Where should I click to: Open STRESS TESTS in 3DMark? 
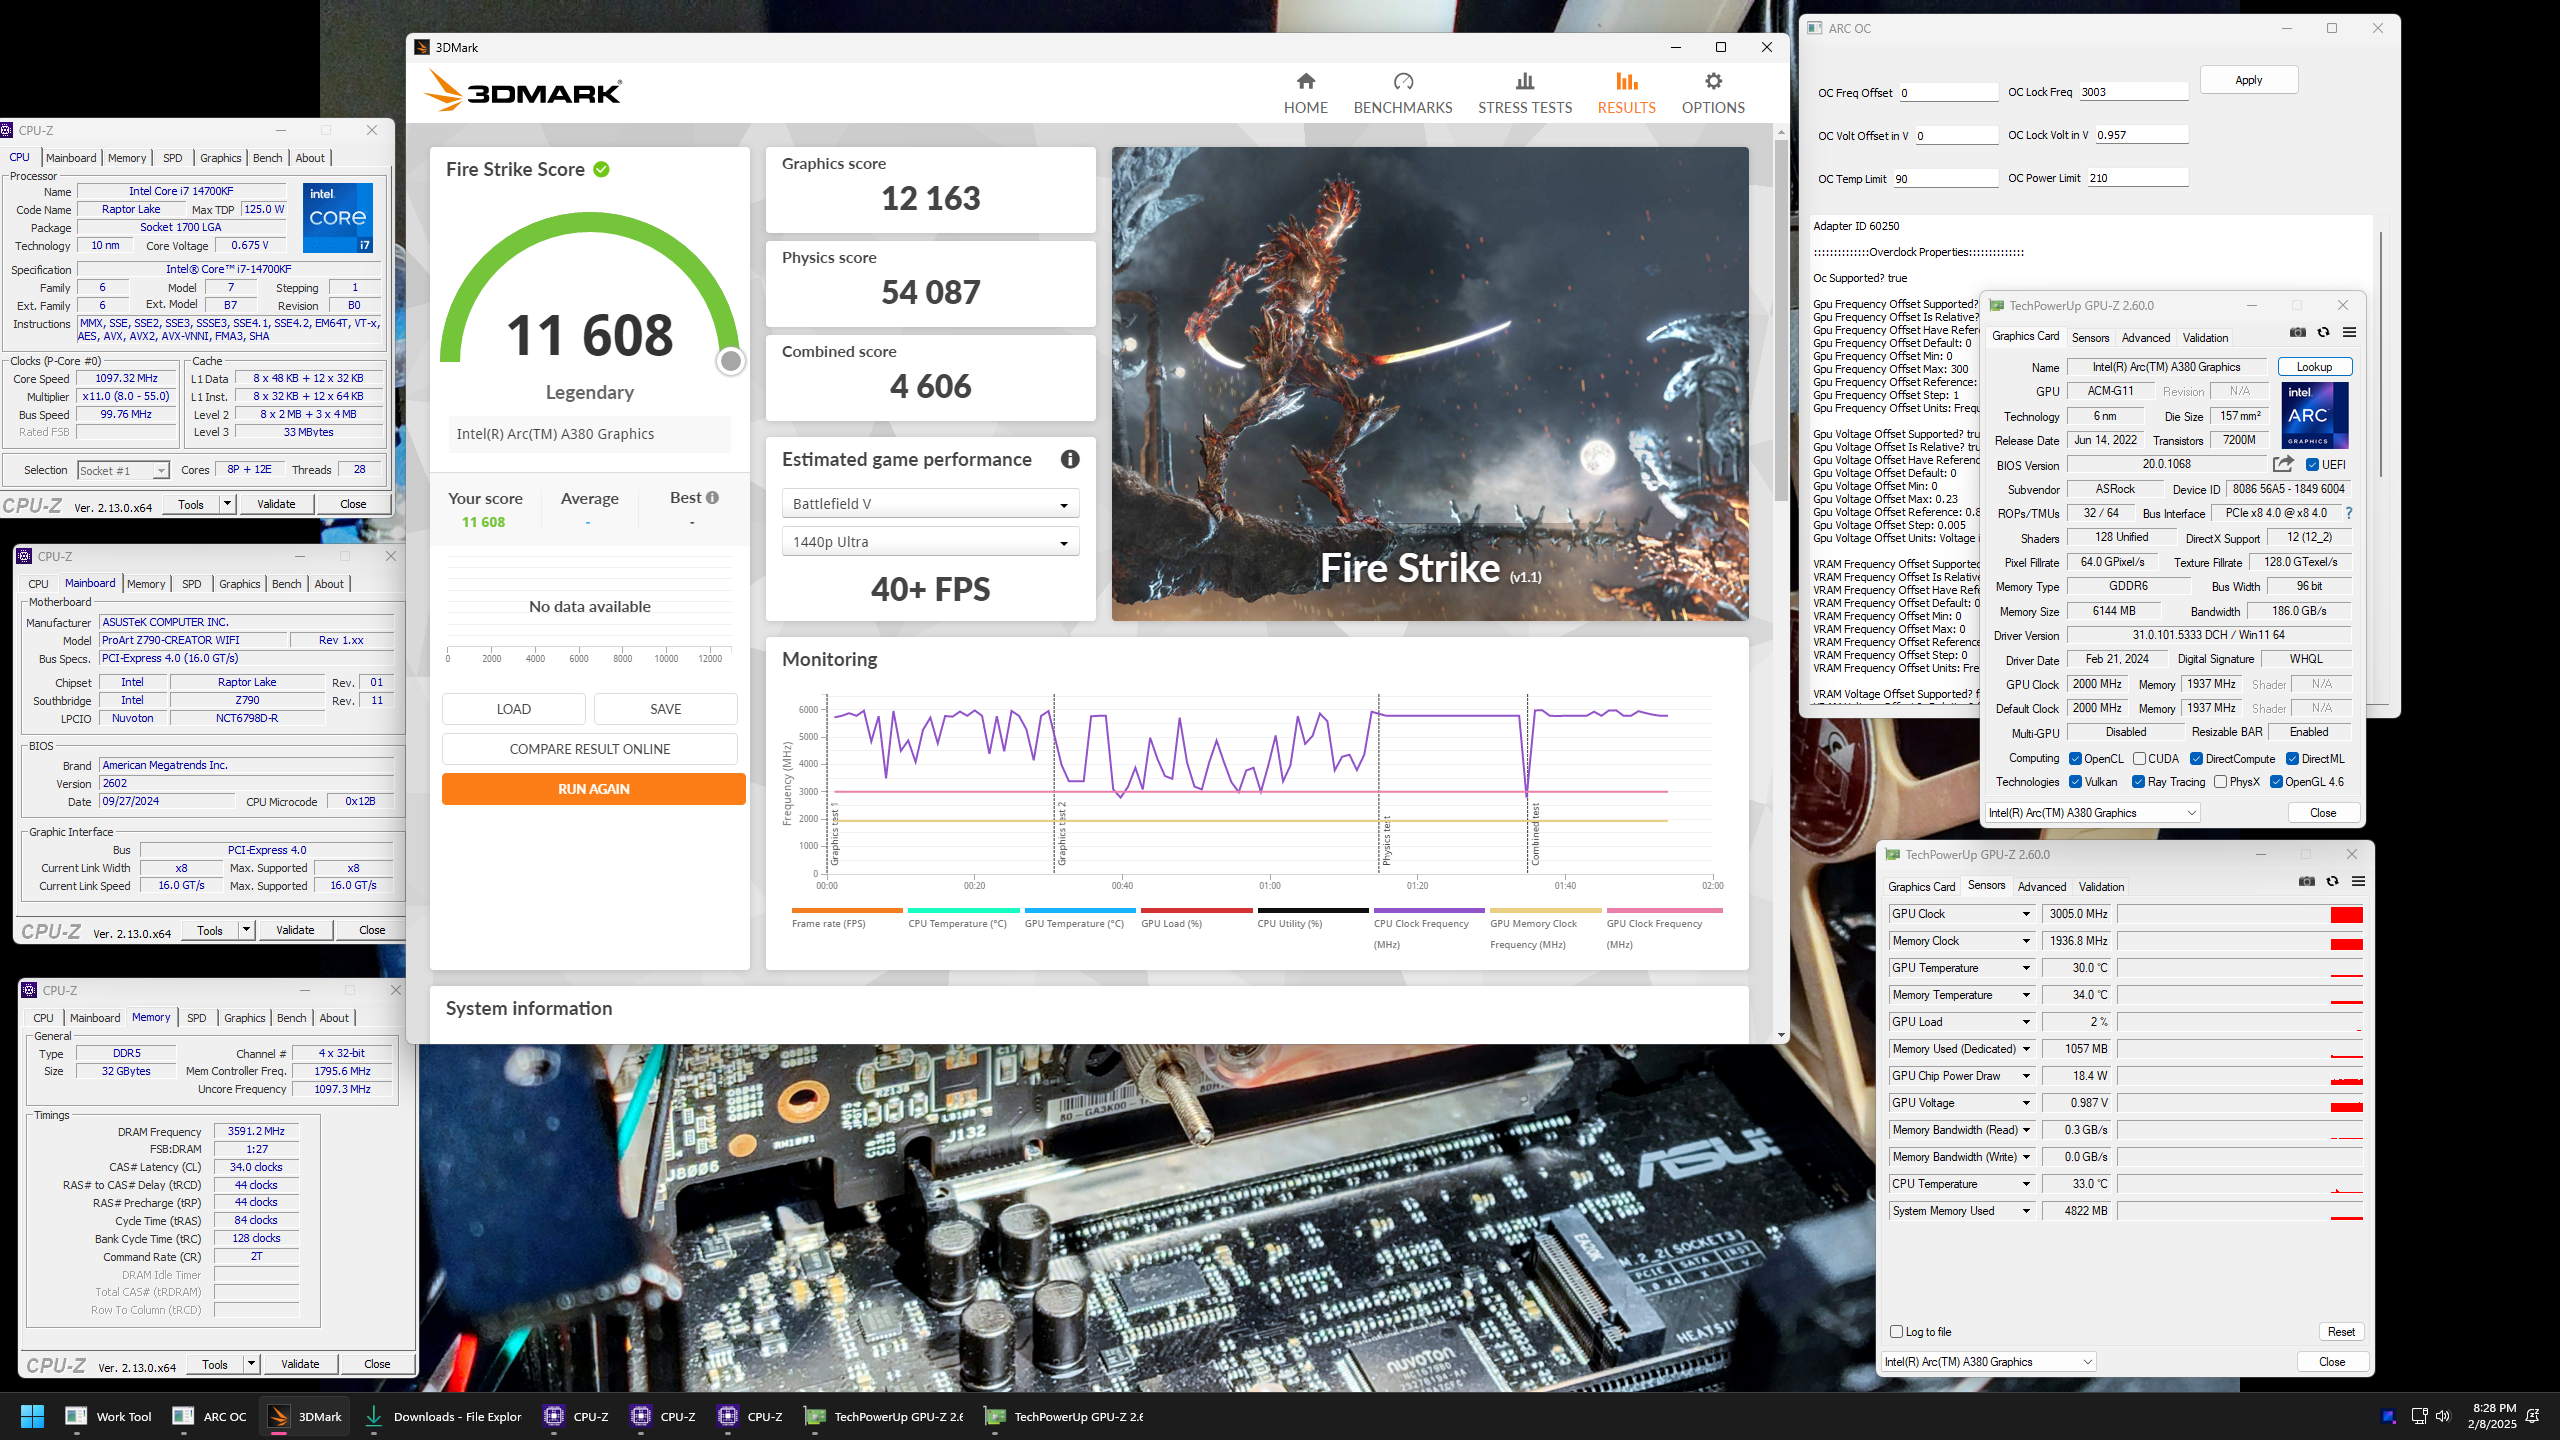click(x=1524, y=94)
